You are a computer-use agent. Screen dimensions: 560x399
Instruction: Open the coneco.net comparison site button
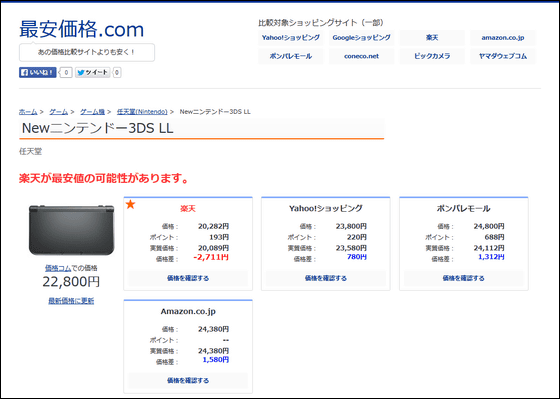[x=361, y=56]
